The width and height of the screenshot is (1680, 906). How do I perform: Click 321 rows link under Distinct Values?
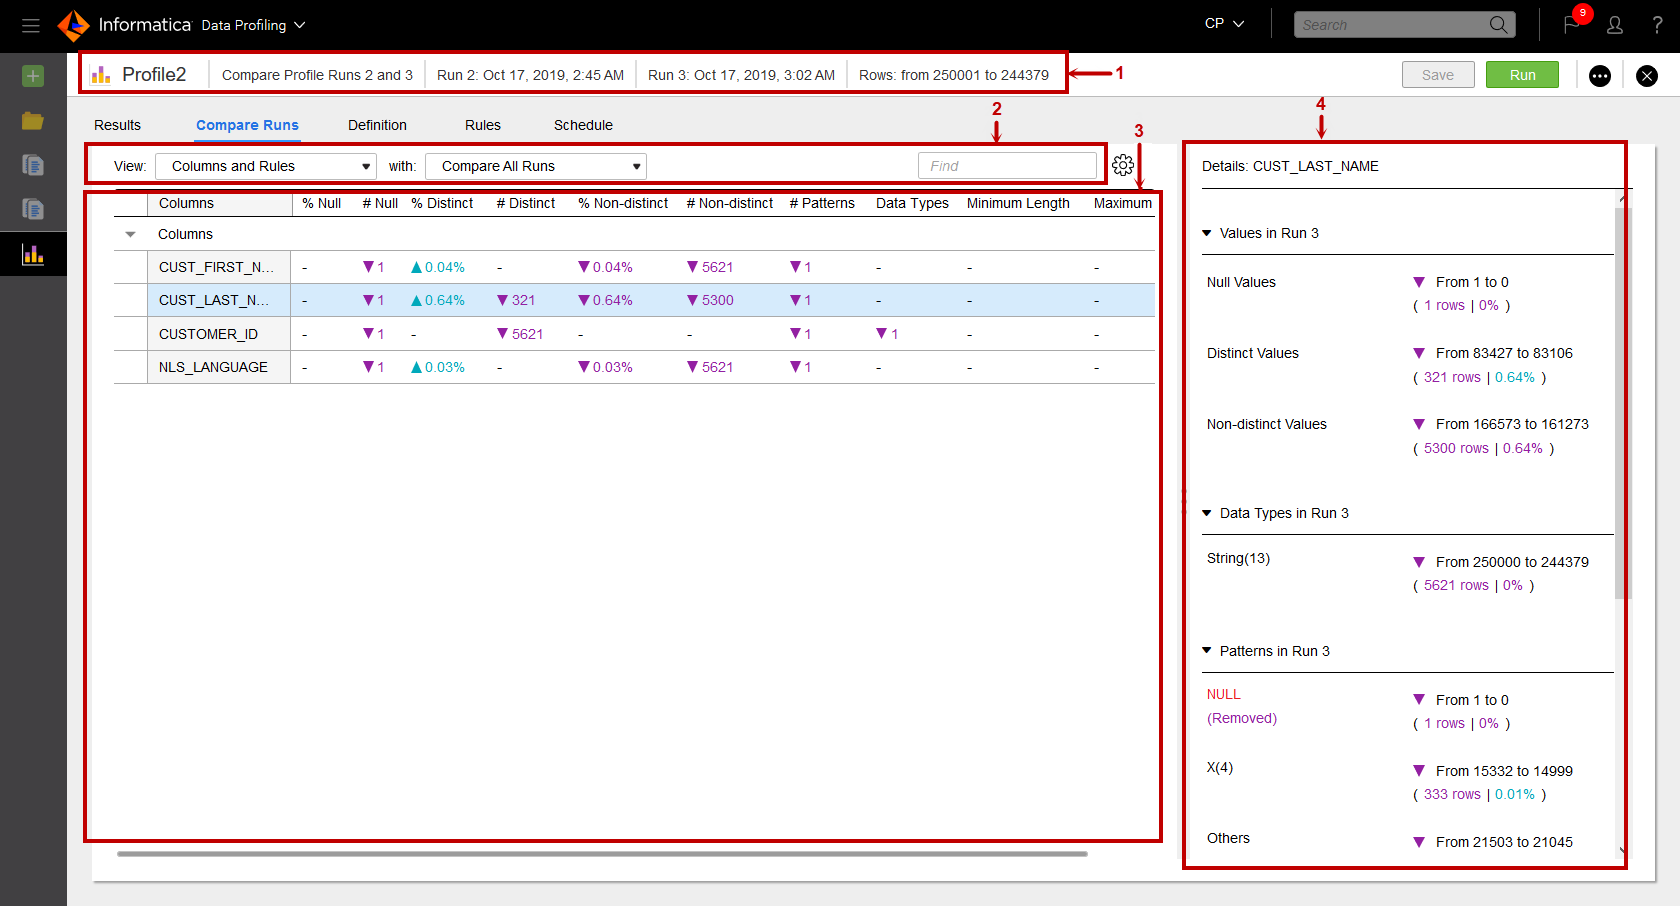tap(1452, 378)
